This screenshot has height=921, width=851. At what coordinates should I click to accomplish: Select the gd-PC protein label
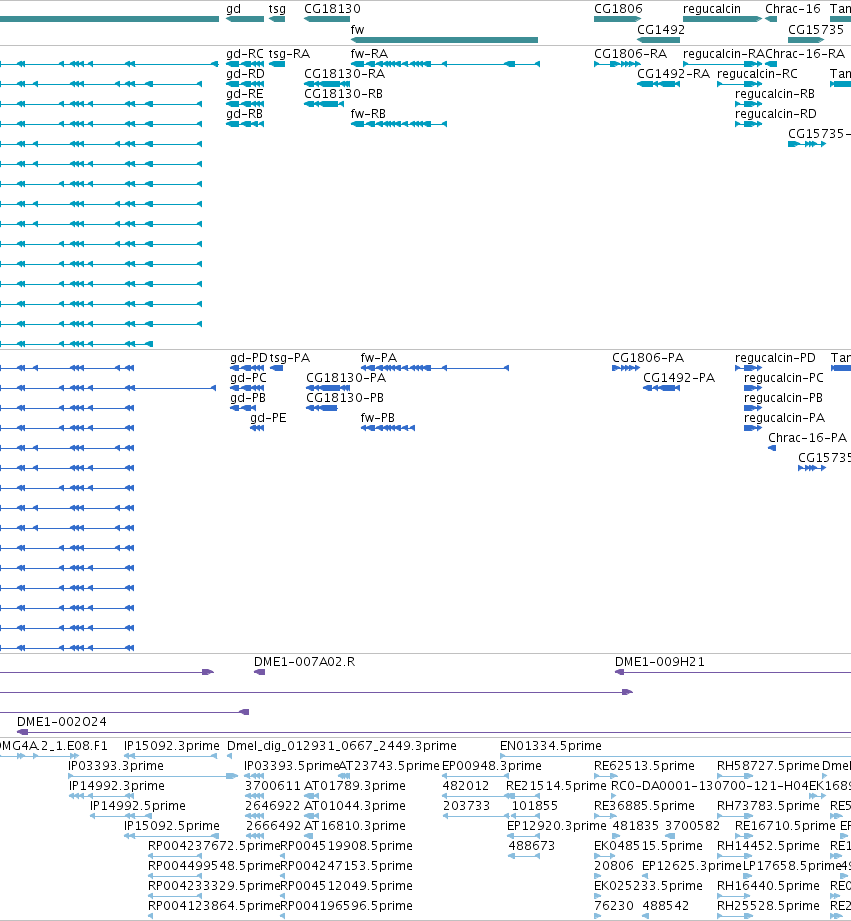point(248,378)
